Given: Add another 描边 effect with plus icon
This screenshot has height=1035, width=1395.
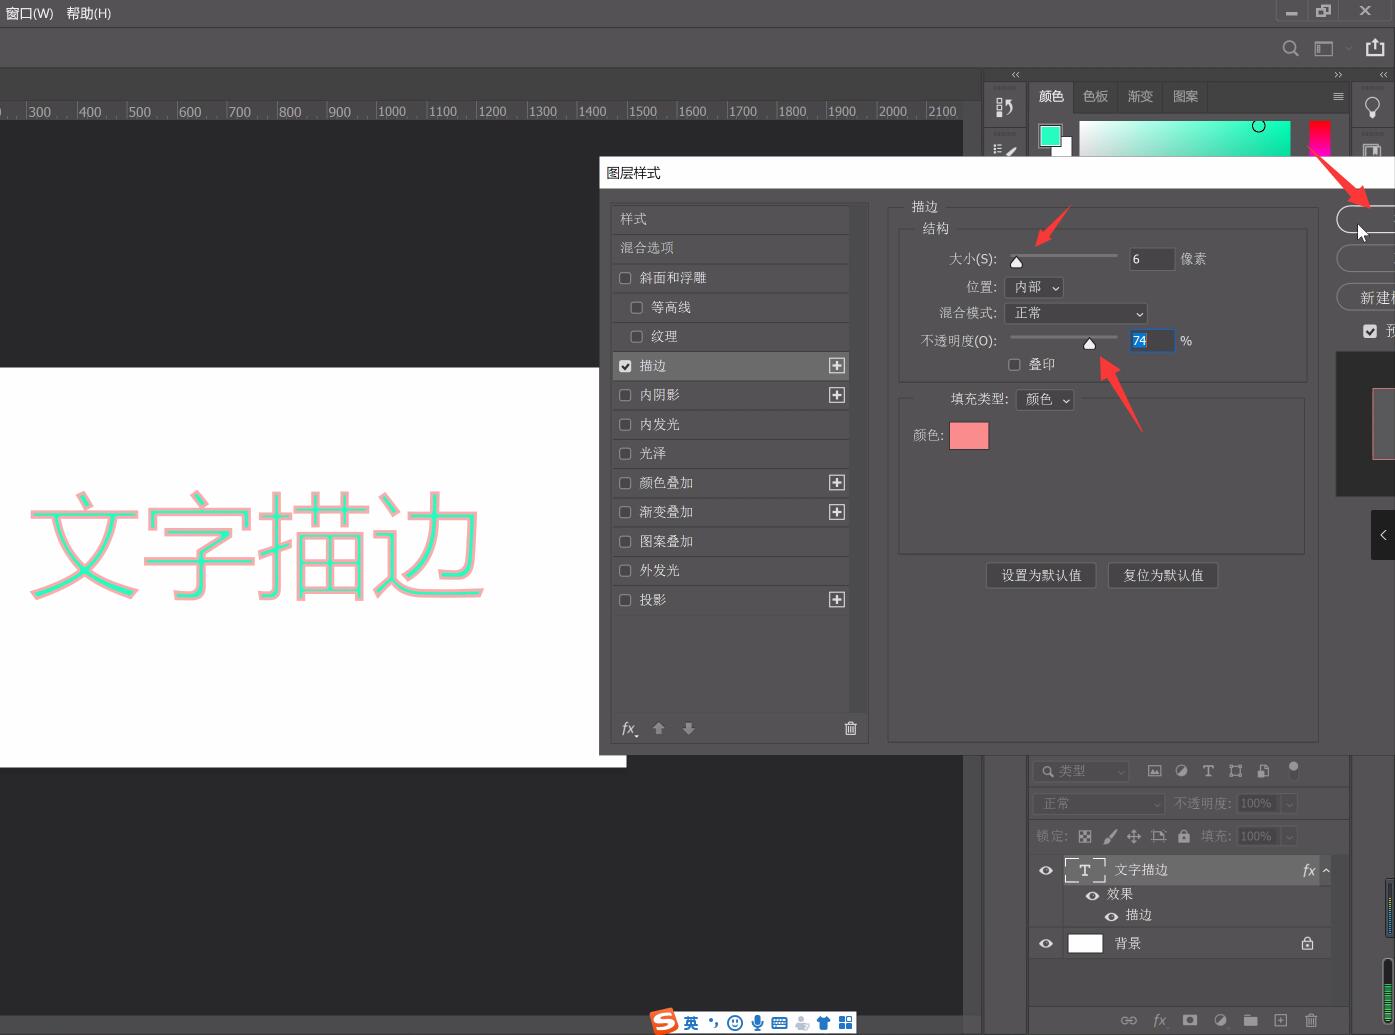Looking at the screenshot, I should click(837, 366).
